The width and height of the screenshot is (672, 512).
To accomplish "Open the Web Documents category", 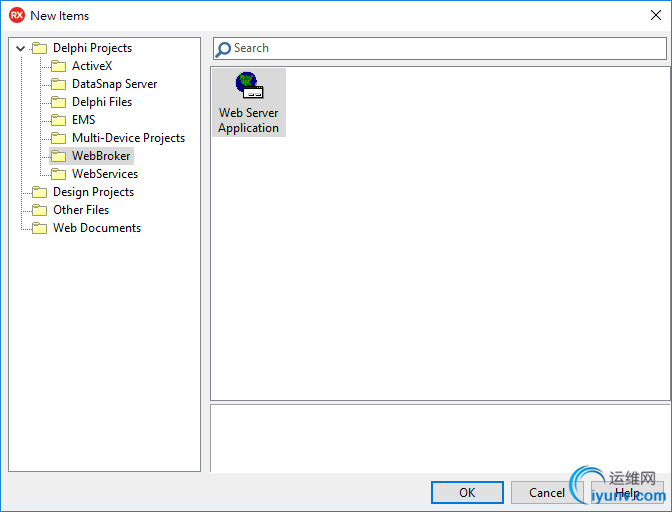I will pos(96,228).
